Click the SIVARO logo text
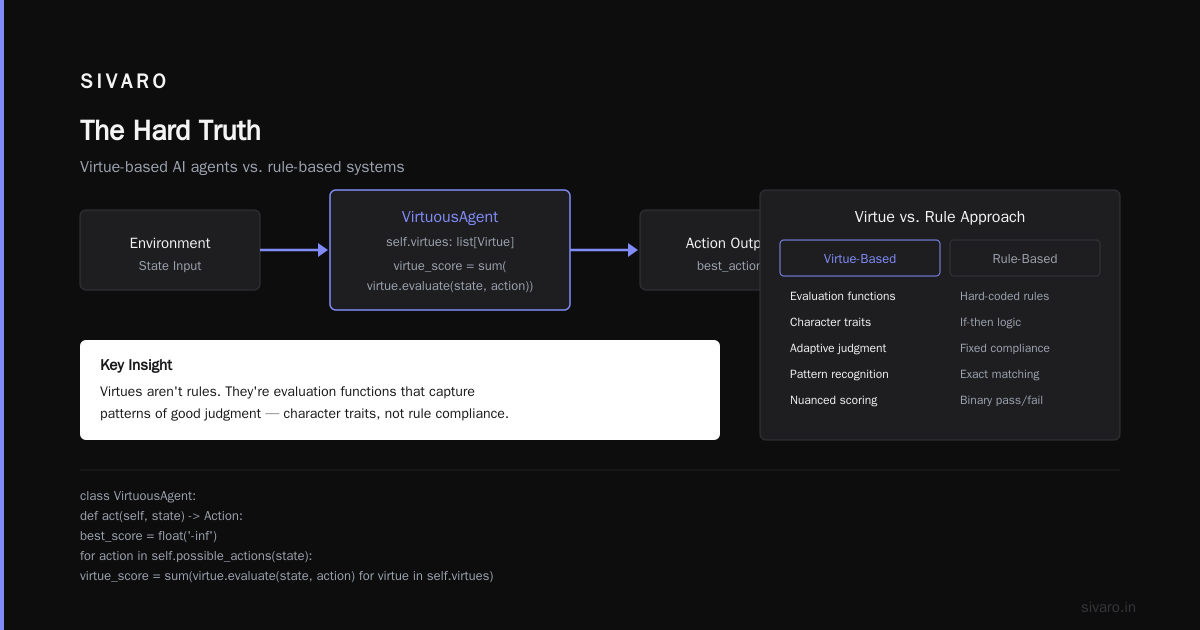The image size is (1200, 630). pyautogui.click(x=125, y=82)
